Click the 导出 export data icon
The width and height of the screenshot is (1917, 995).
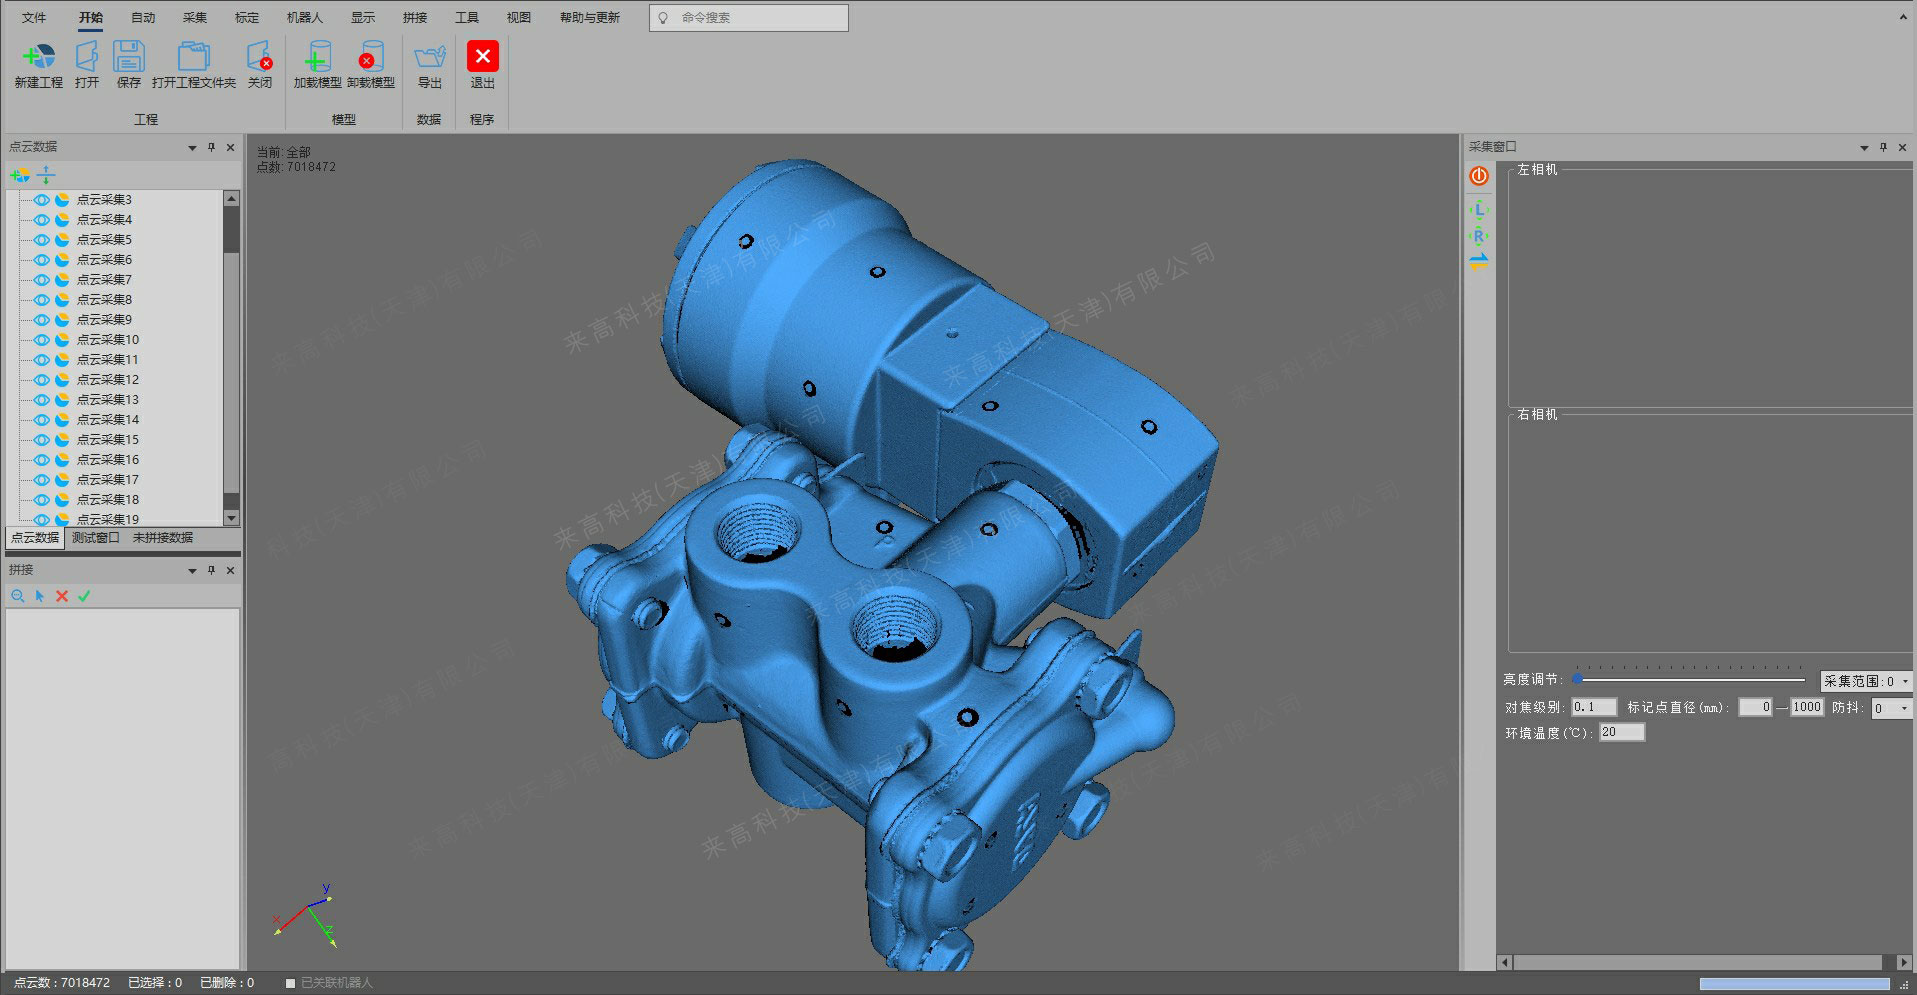(x=429, y=58)
